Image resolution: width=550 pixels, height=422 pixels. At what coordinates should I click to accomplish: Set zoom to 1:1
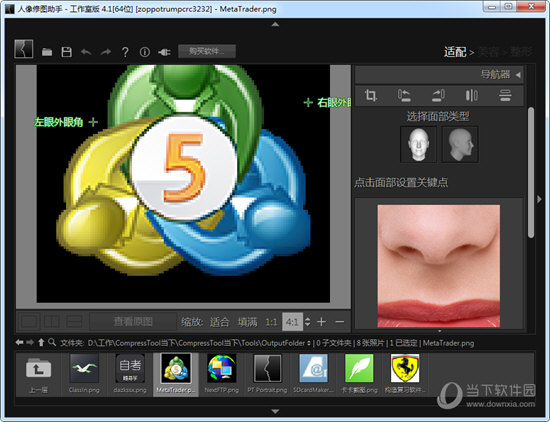(x=271, y=322)
